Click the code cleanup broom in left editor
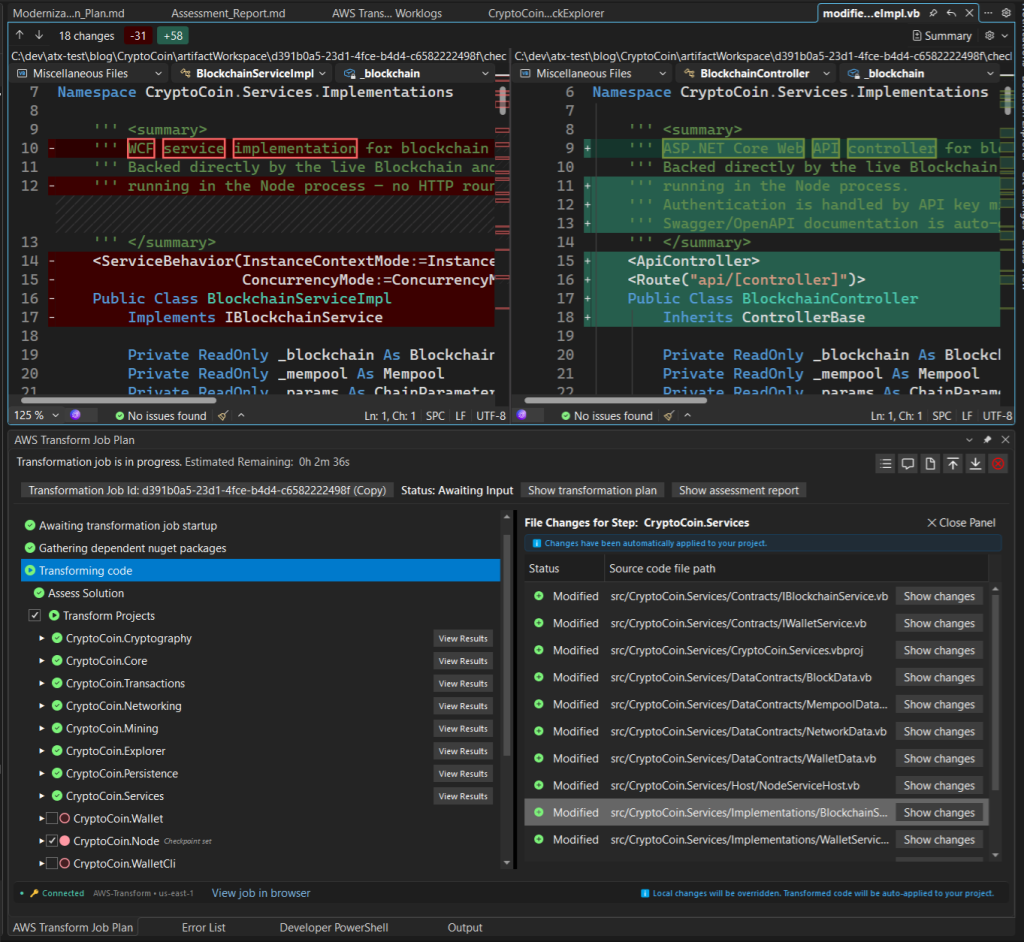This screenshot has width=1024, height=942. point(223,415)
